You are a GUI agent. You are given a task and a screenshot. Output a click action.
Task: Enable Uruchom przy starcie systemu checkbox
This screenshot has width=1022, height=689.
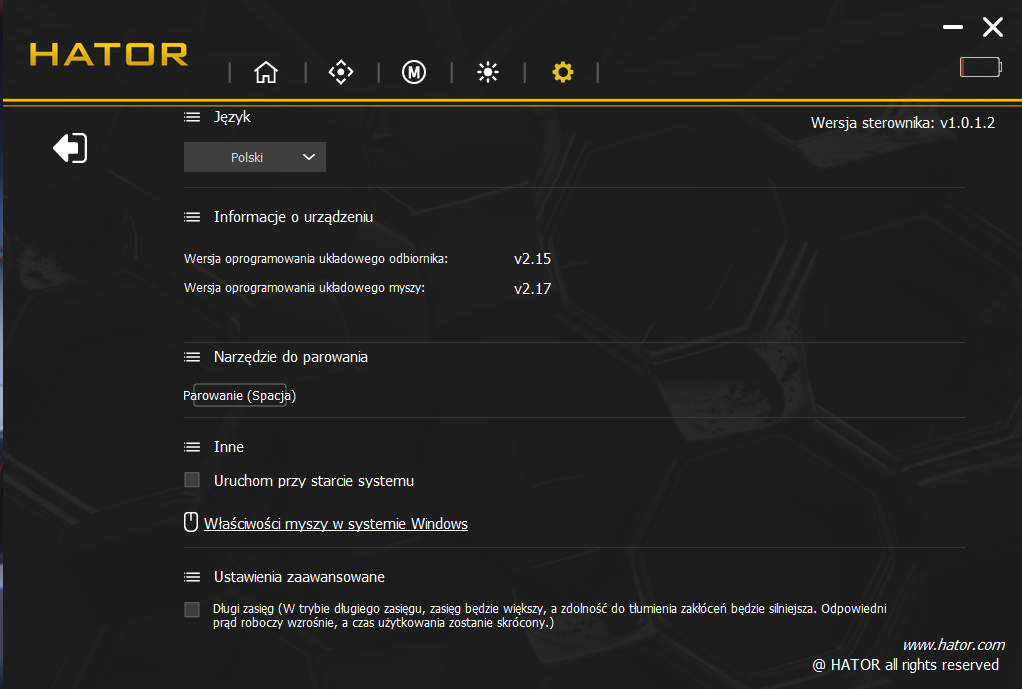[x=192, y=480]
